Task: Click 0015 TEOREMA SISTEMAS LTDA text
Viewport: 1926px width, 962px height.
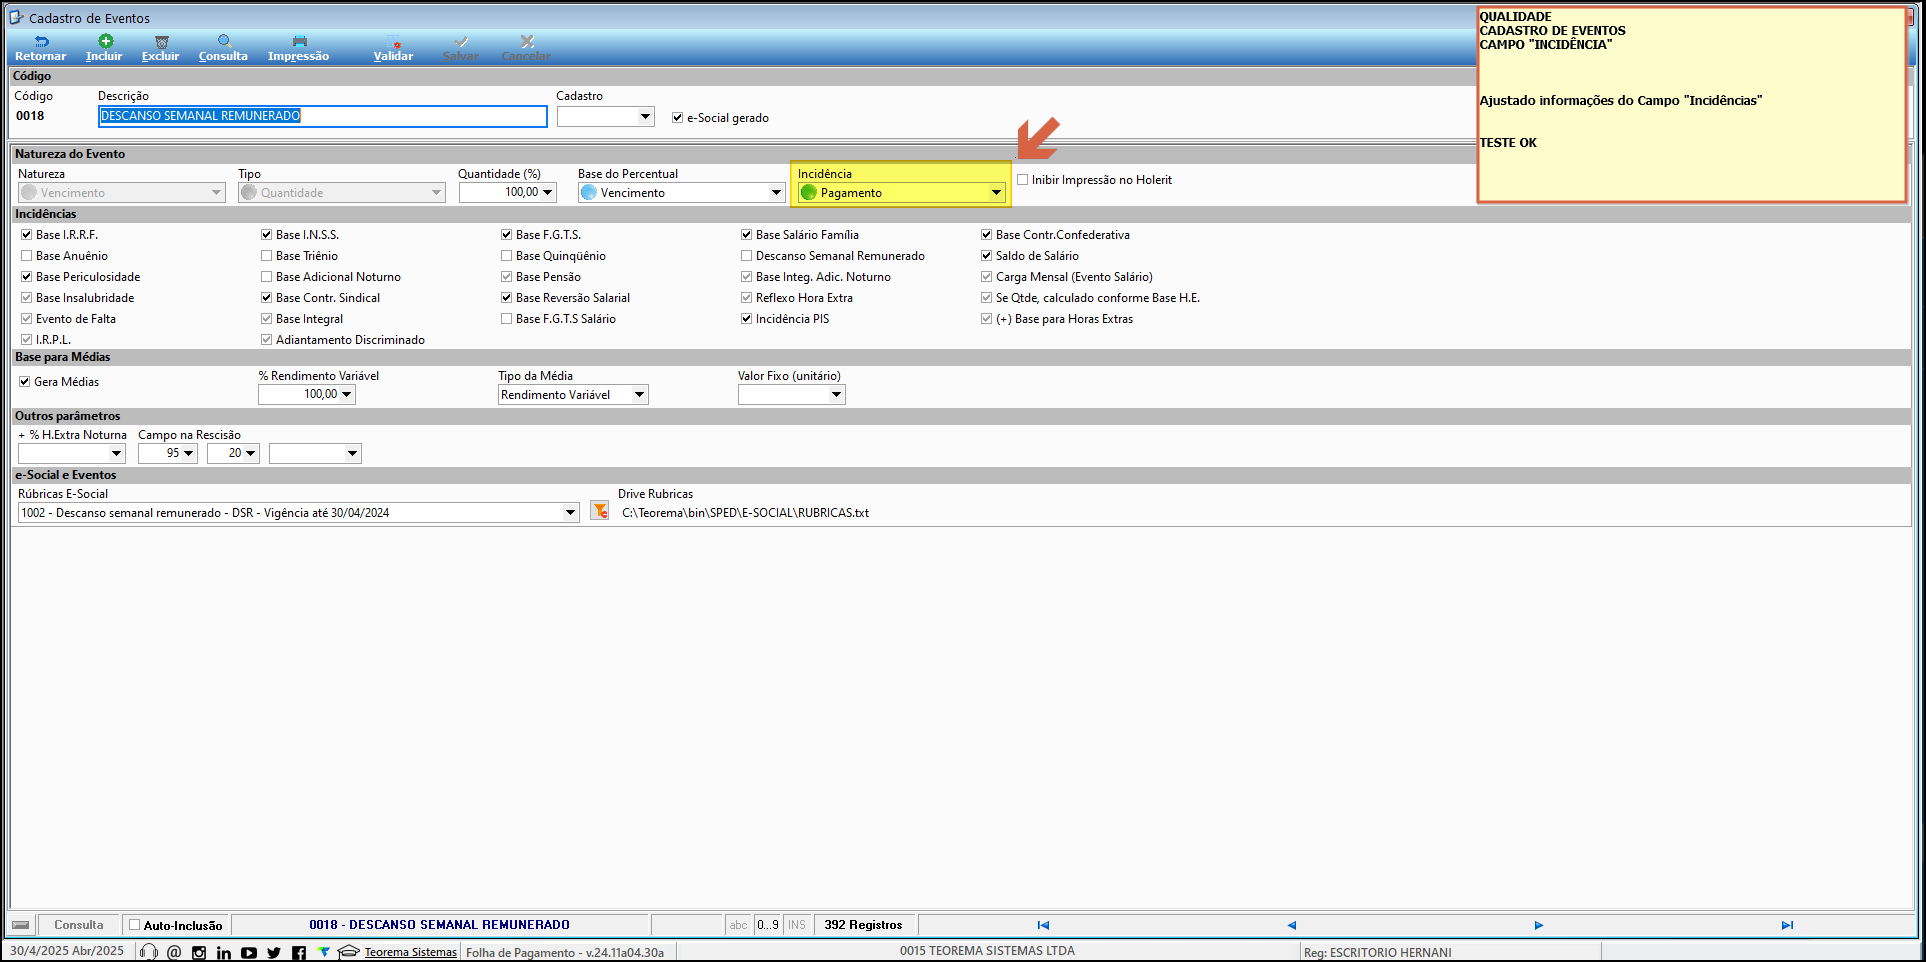Action: pyautogui.click(x=987, y=951)
